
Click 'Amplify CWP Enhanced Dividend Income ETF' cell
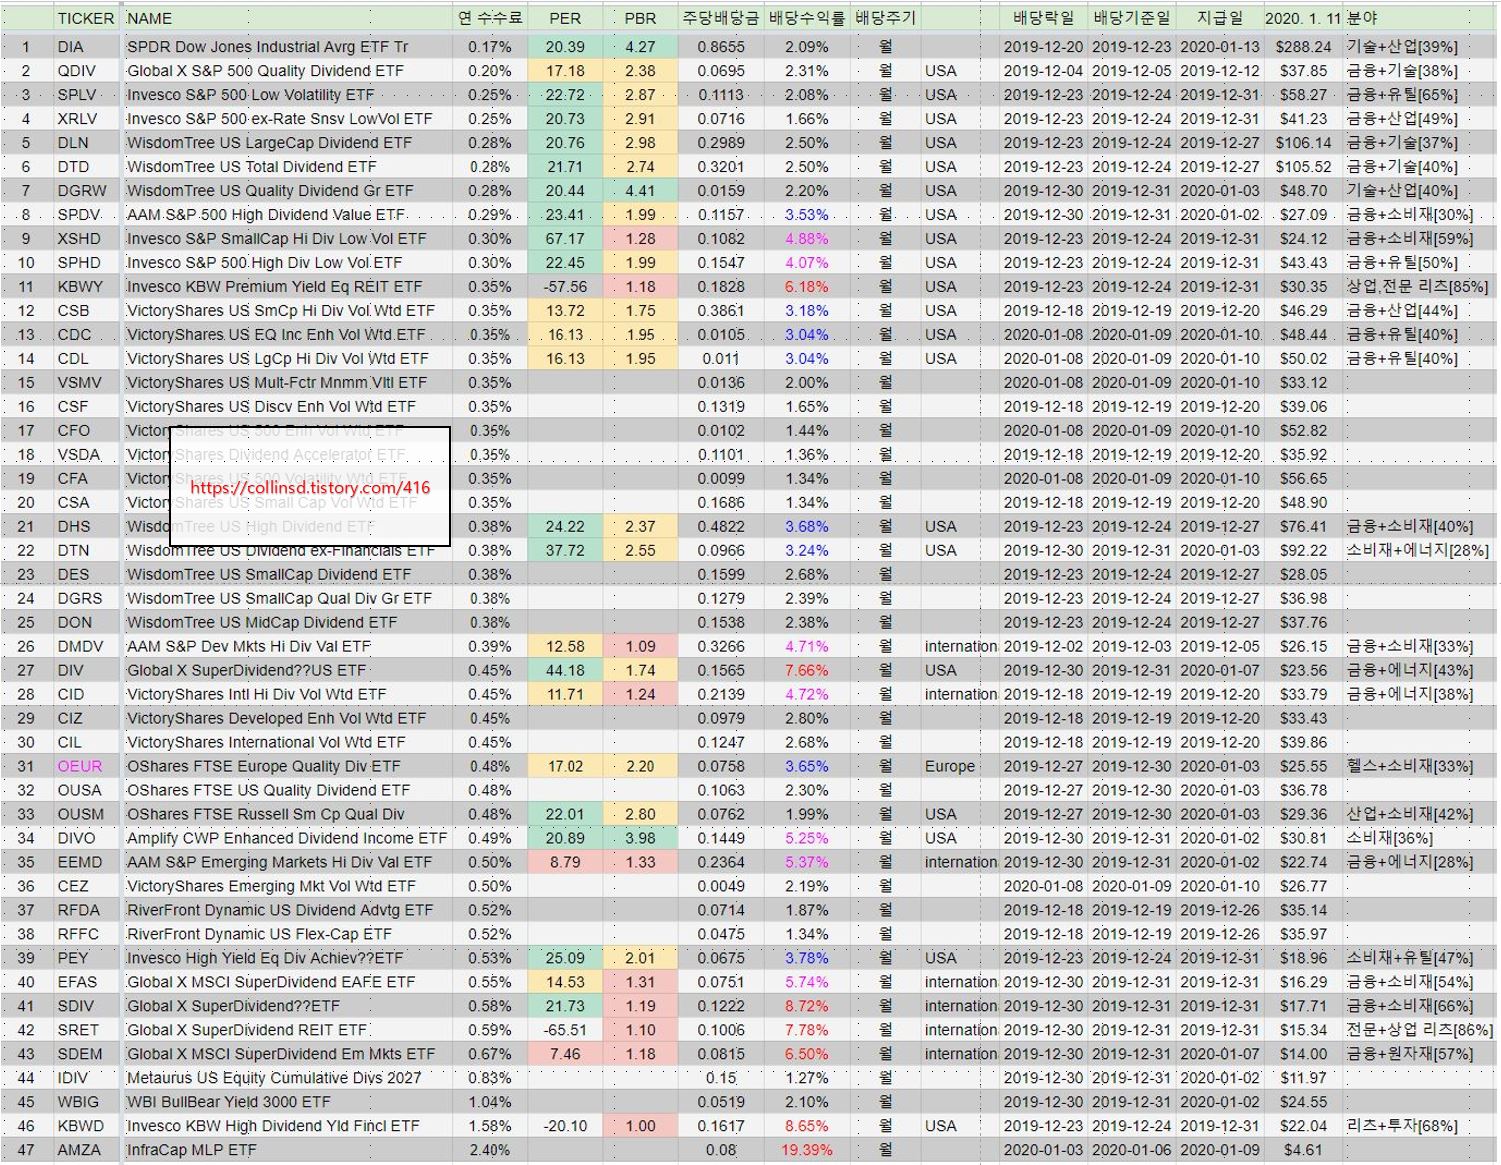[x=287, y=838]
